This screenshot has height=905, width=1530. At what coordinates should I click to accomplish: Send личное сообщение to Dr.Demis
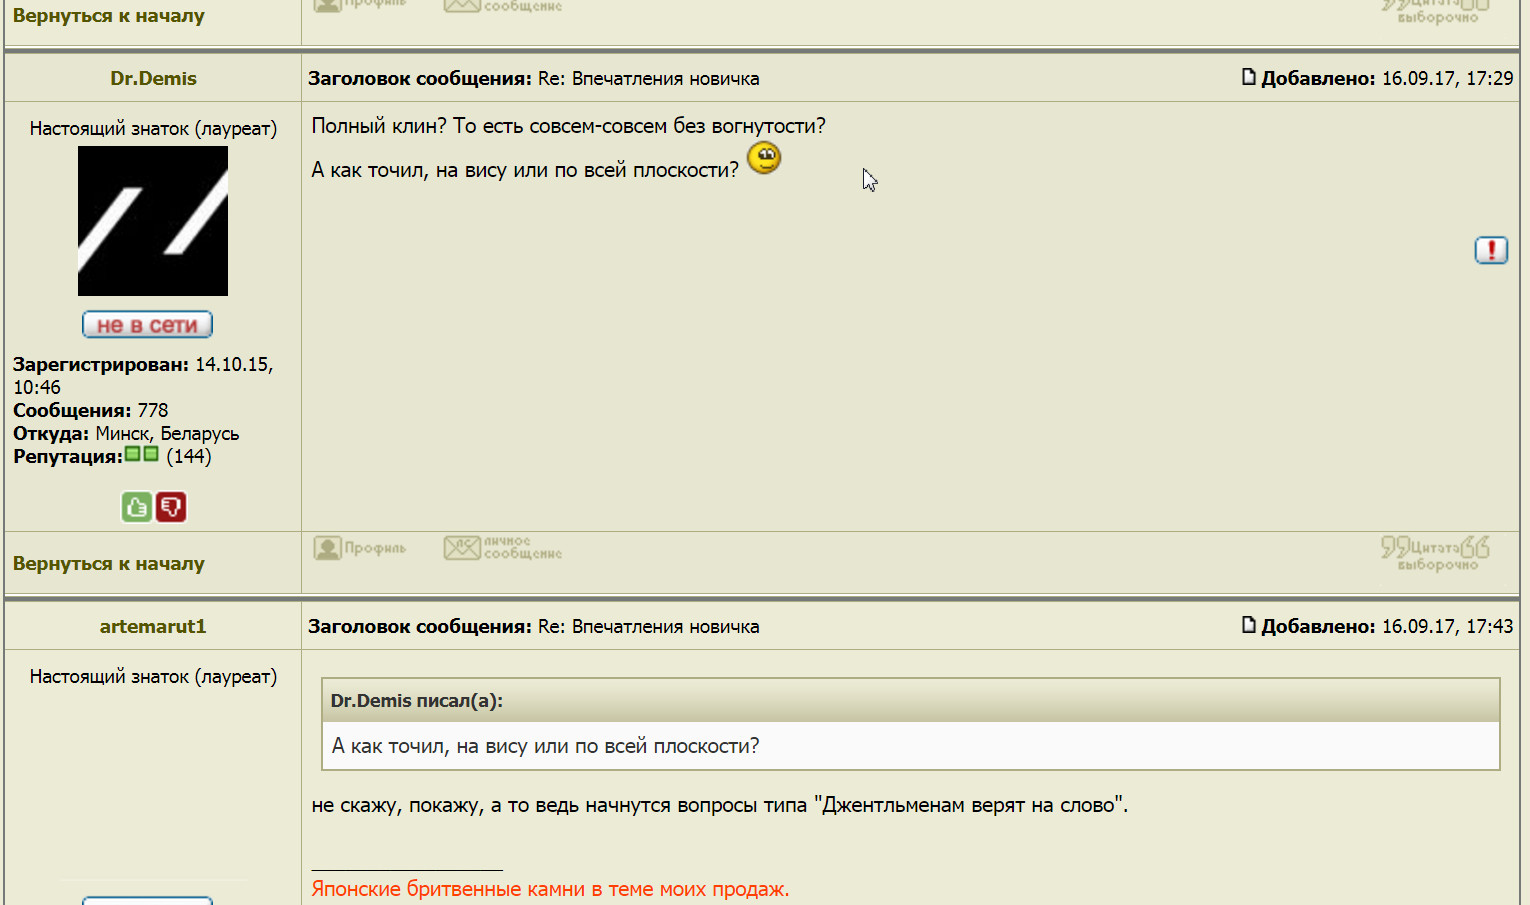[503, 548]
